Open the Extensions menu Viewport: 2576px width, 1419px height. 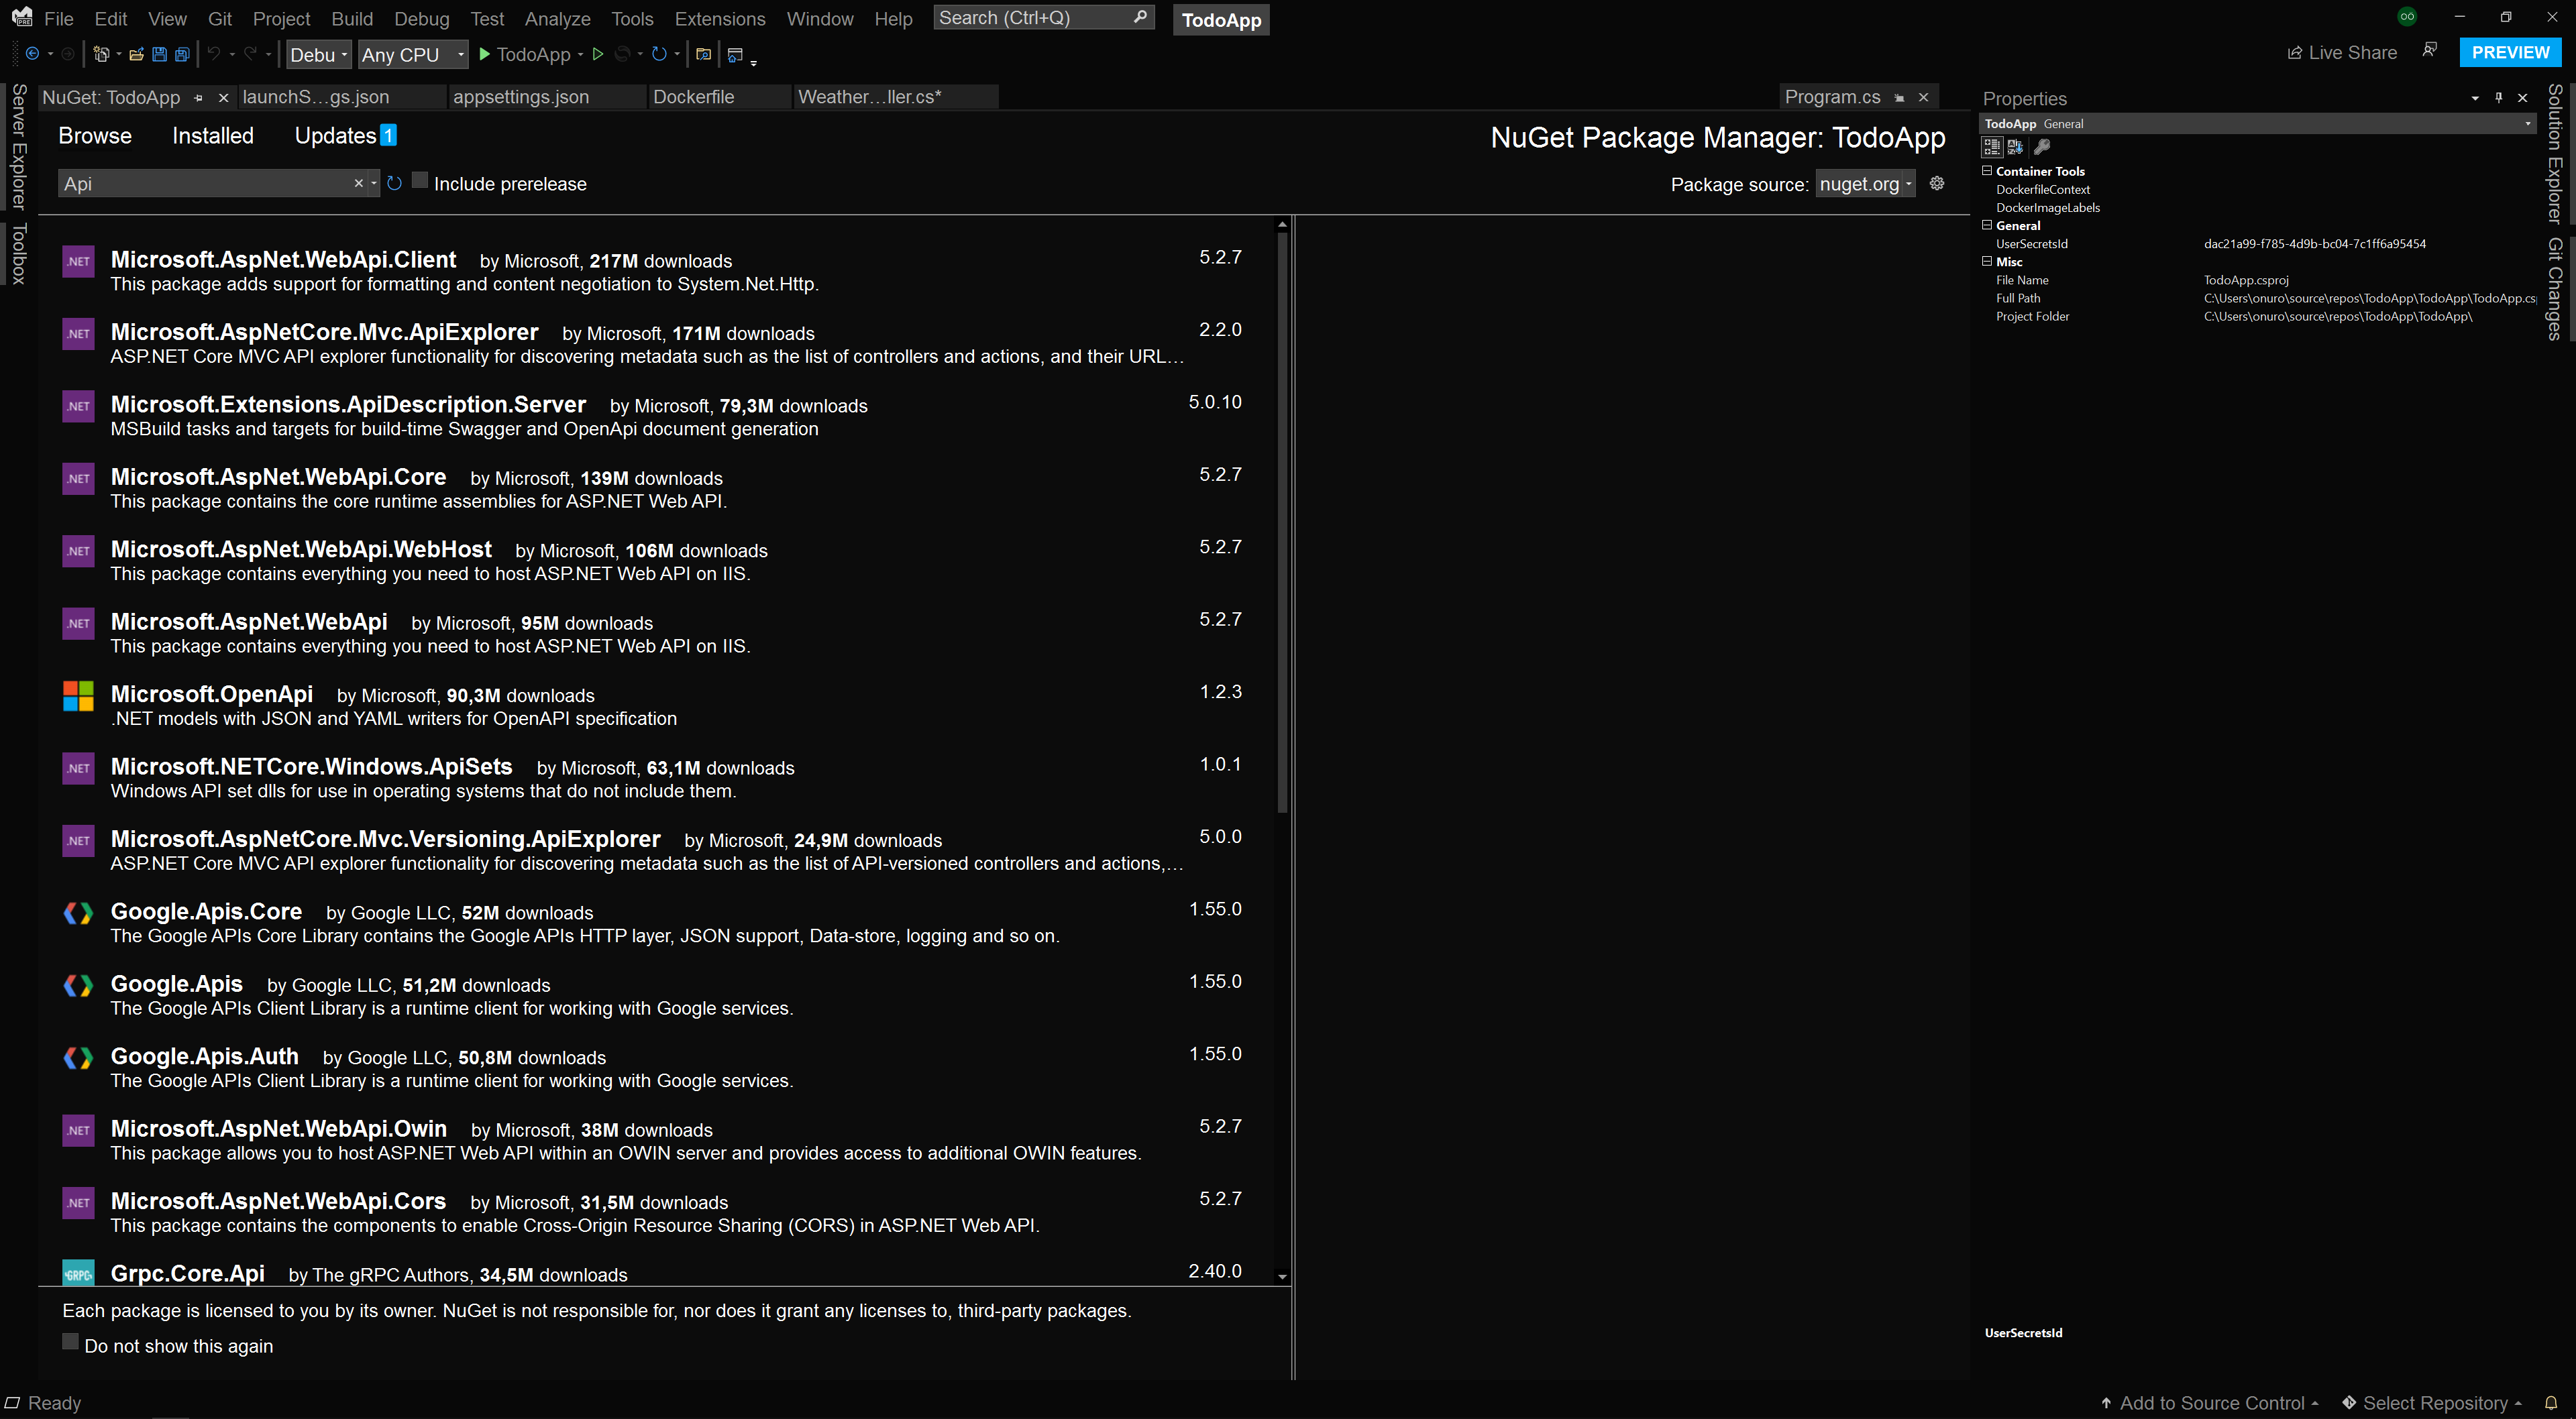tap(719, 19)
